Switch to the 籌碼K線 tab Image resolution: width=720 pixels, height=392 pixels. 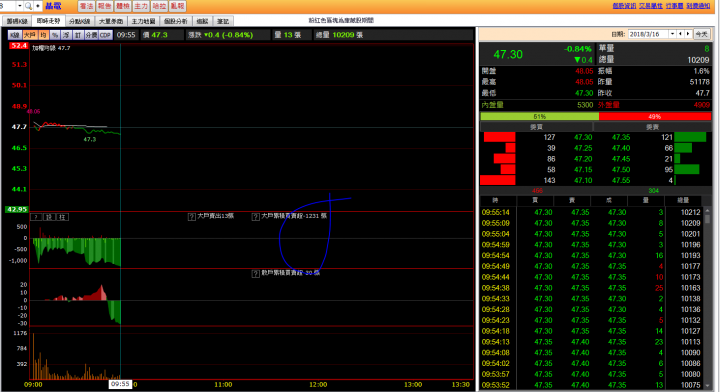[x=17, y=21]
